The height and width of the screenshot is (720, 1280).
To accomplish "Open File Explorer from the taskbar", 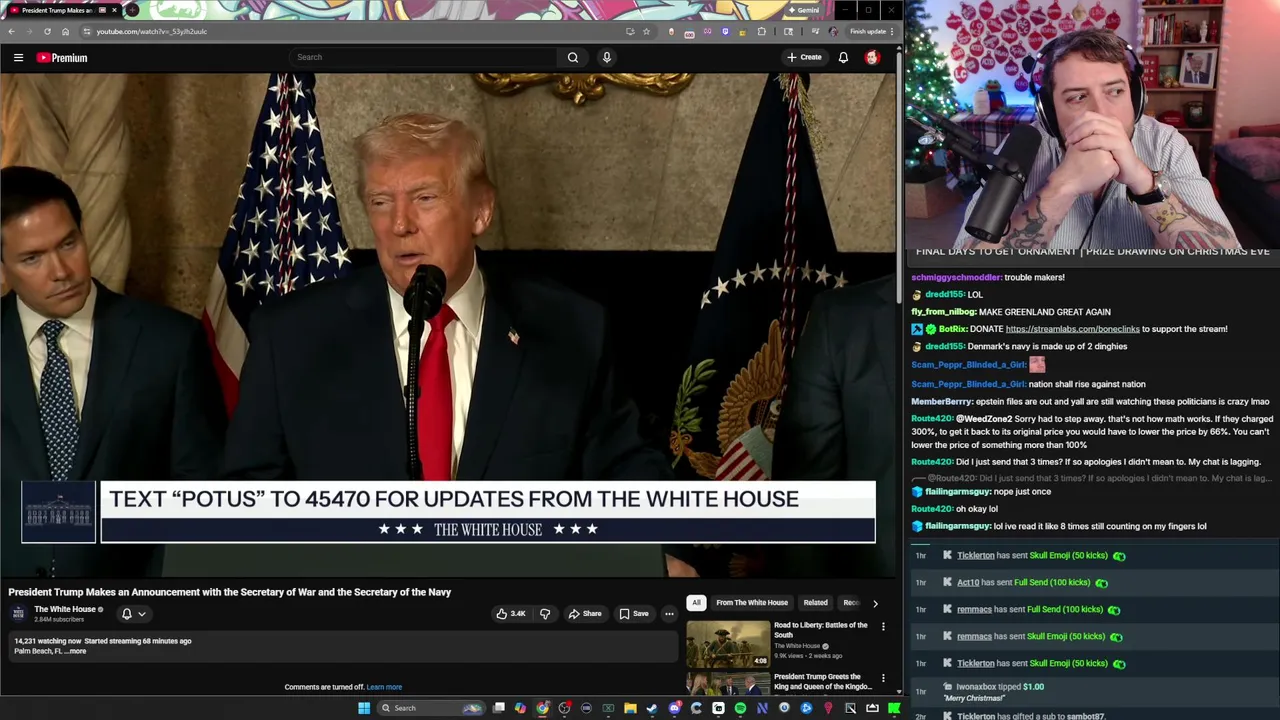I will coord(630,708).
